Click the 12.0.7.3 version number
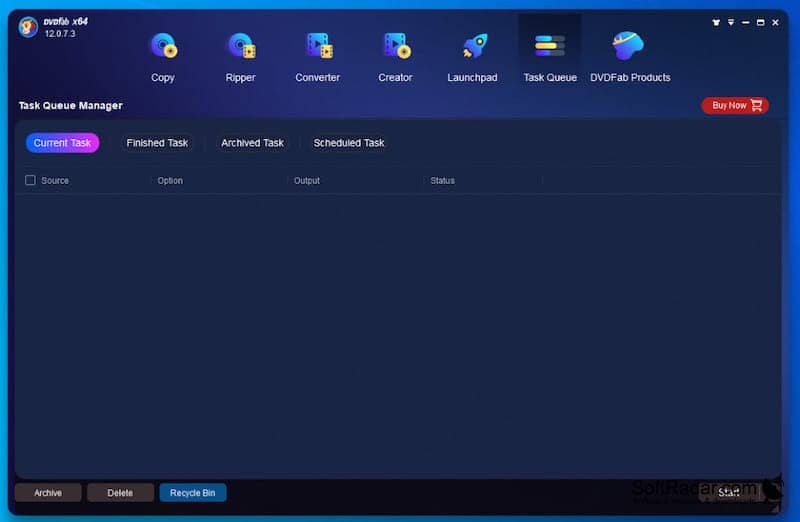 [60, 34]
